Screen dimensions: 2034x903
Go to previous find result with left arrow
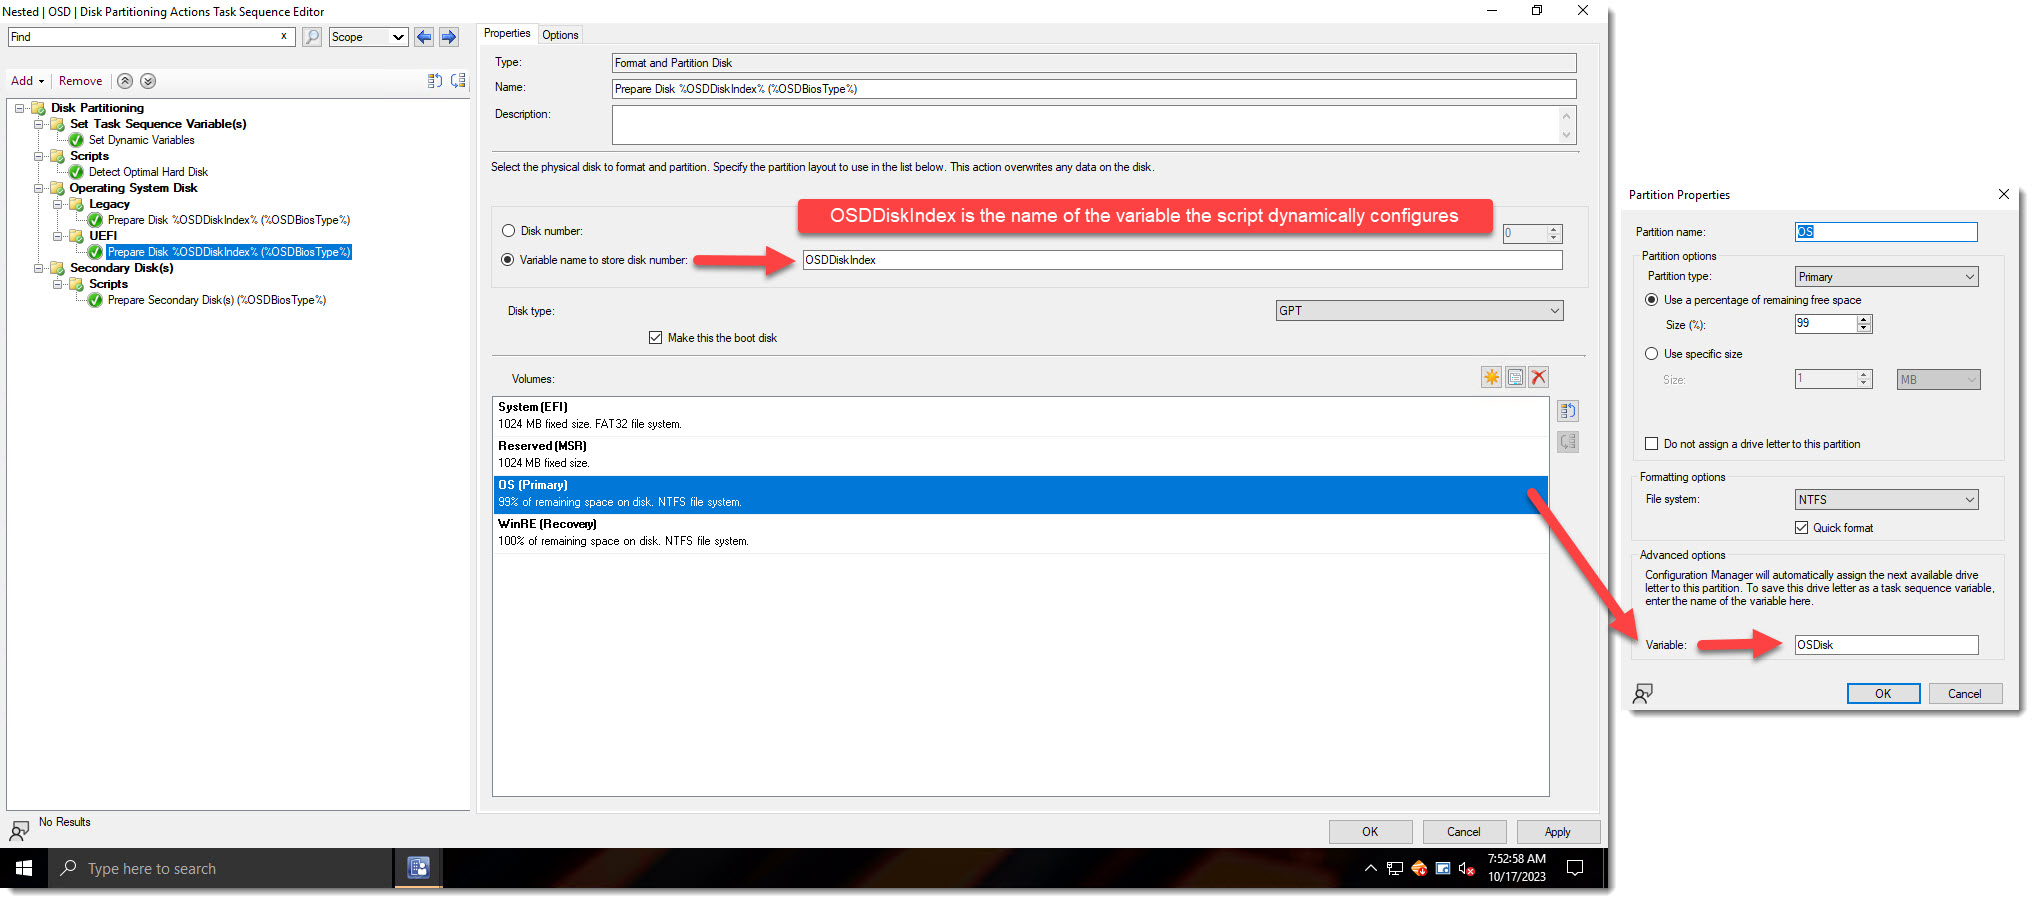[x=424, y=37]
